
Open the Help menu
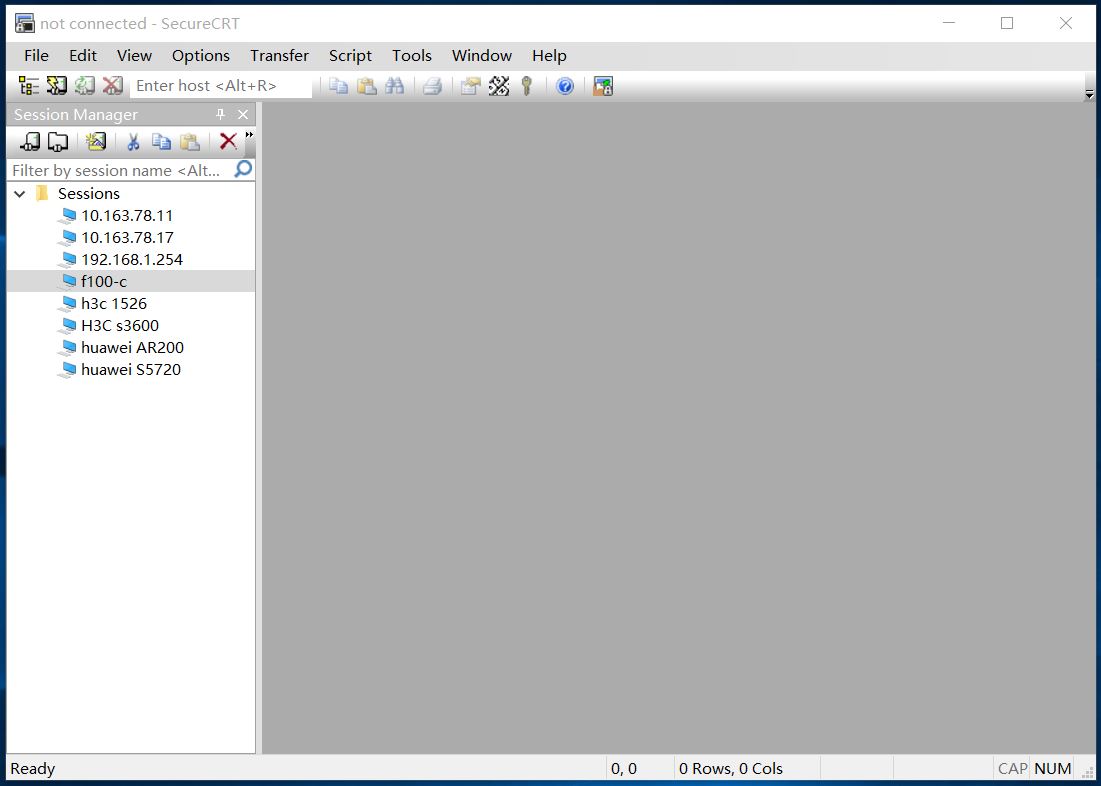[x=549, y=55]
